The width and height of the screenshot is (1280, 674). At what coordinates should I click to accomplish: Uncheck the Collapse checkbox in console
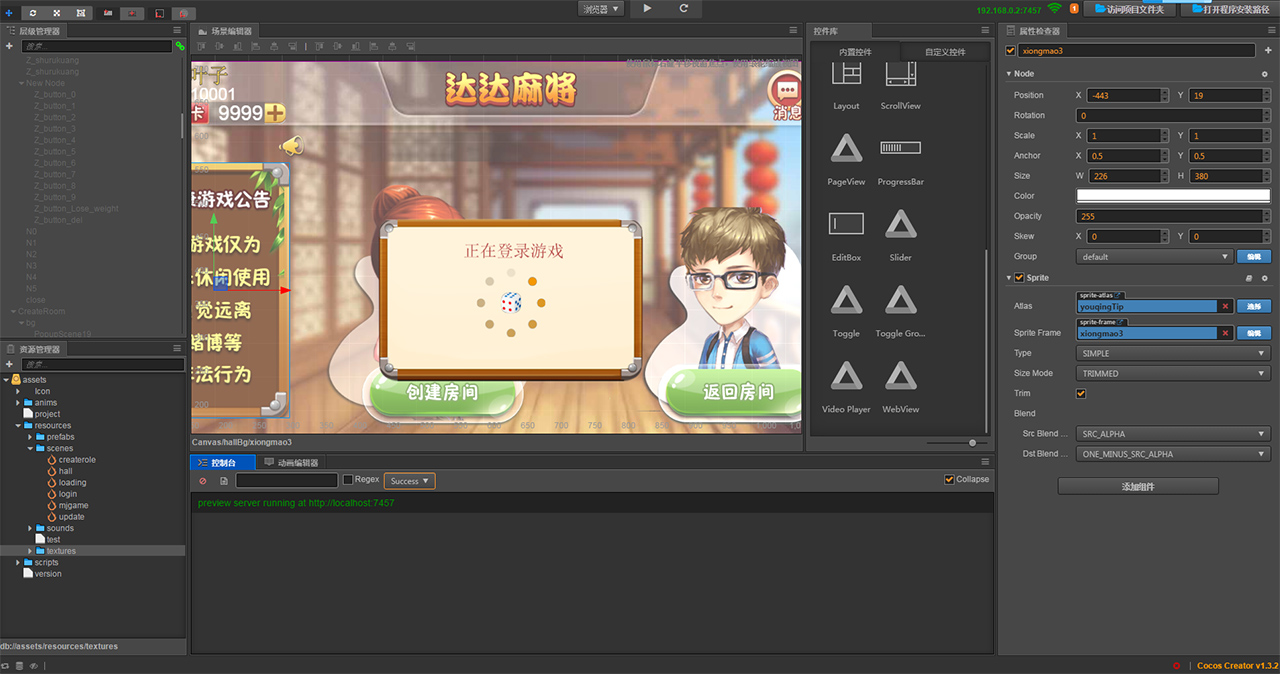pos(949,479)
